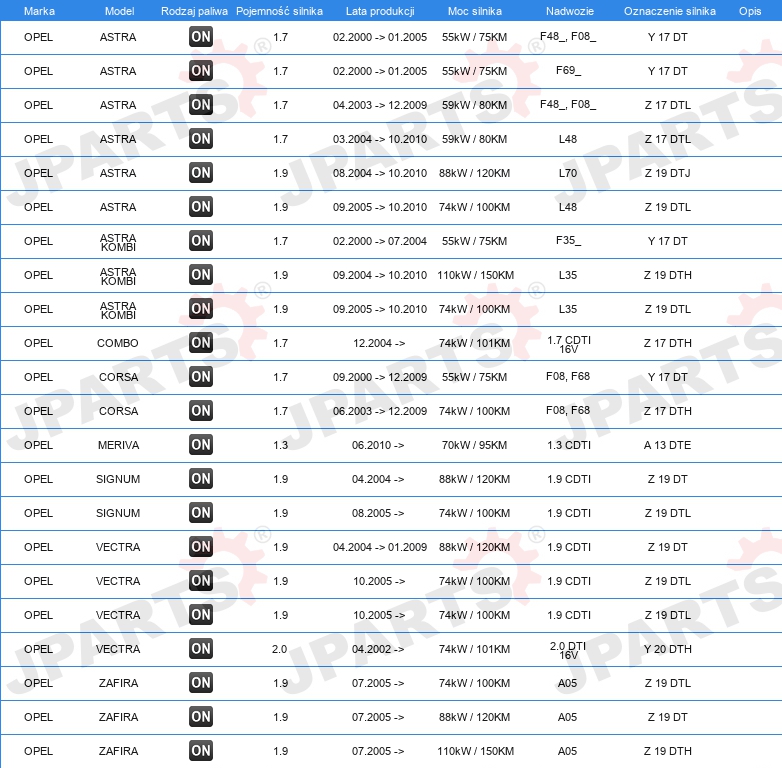The image size is (782, 768).
Task: Click ON diesel icon for ASTRA L70 row
Action: (x=201, y=173)
